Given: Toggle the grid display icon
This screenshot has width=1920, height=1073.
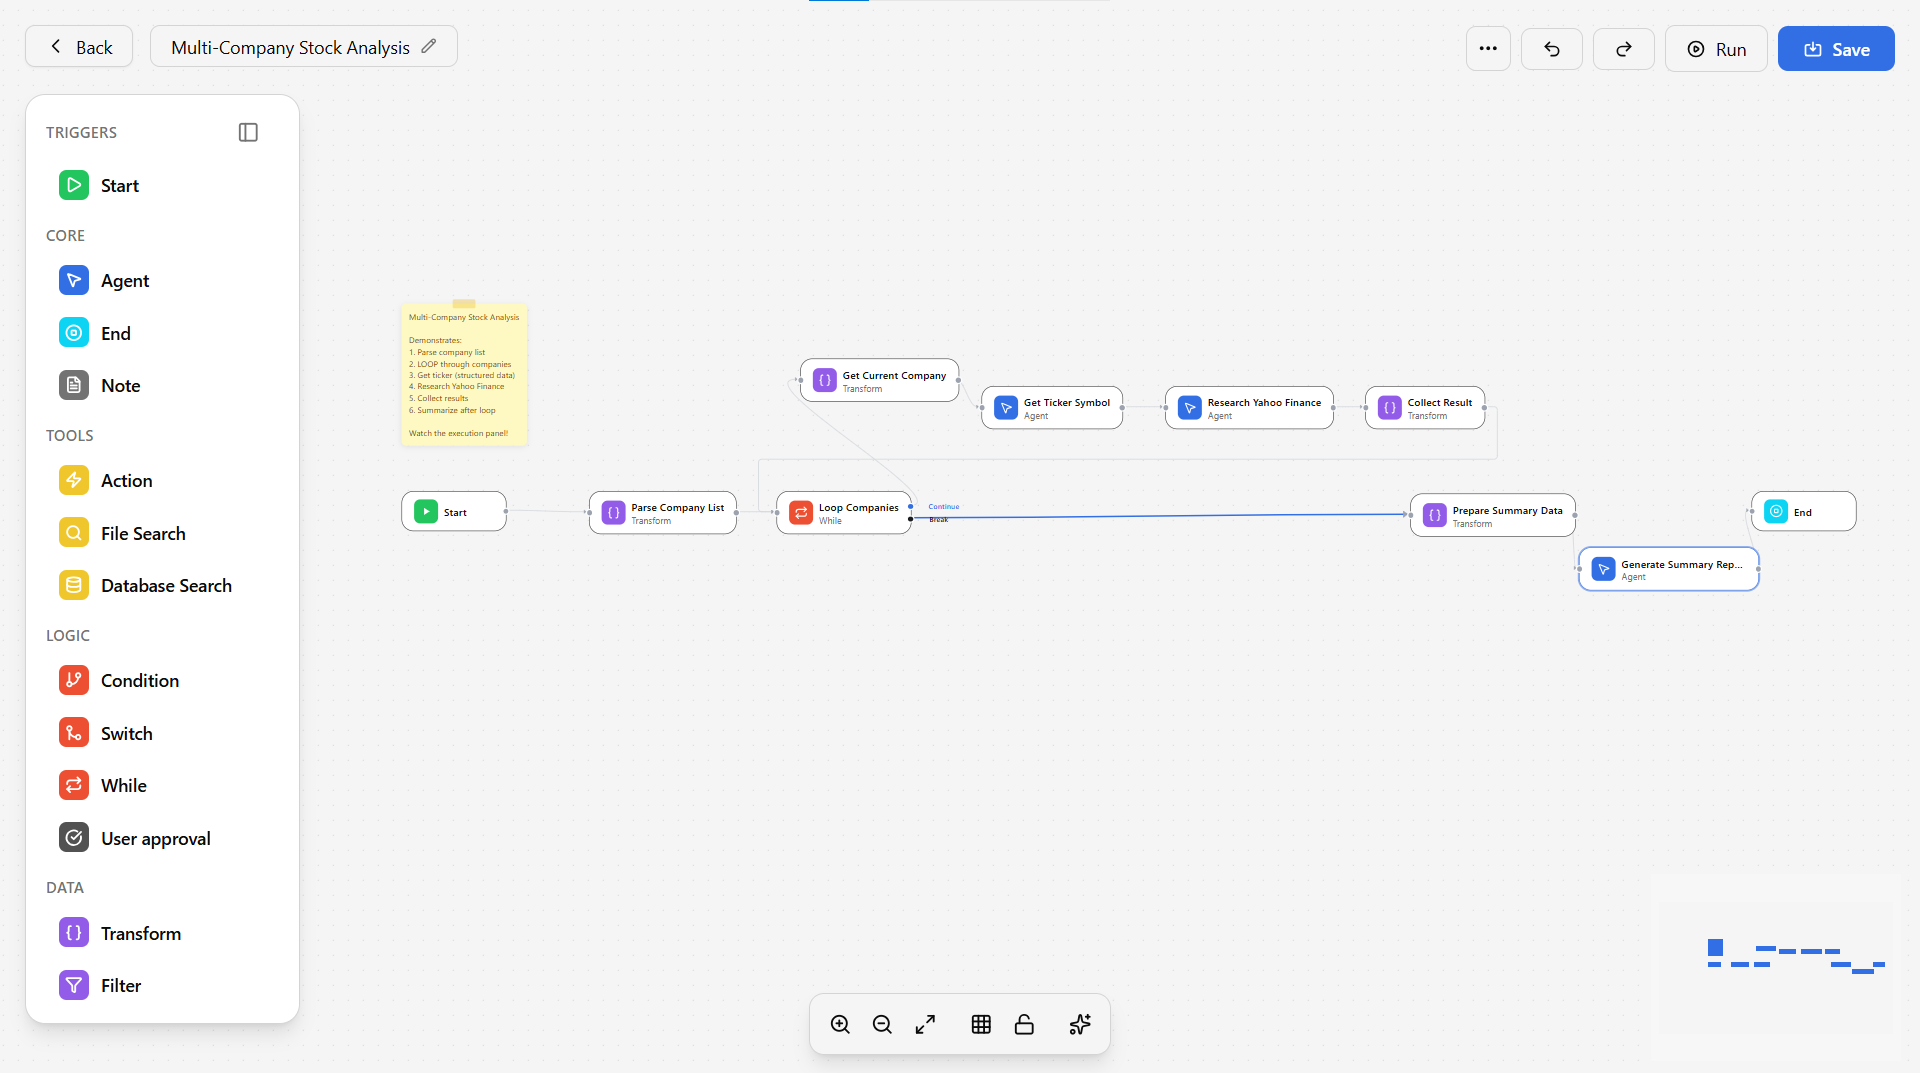Looking at the screenshot, I should pyautogui.click(x=981, y=1024).
